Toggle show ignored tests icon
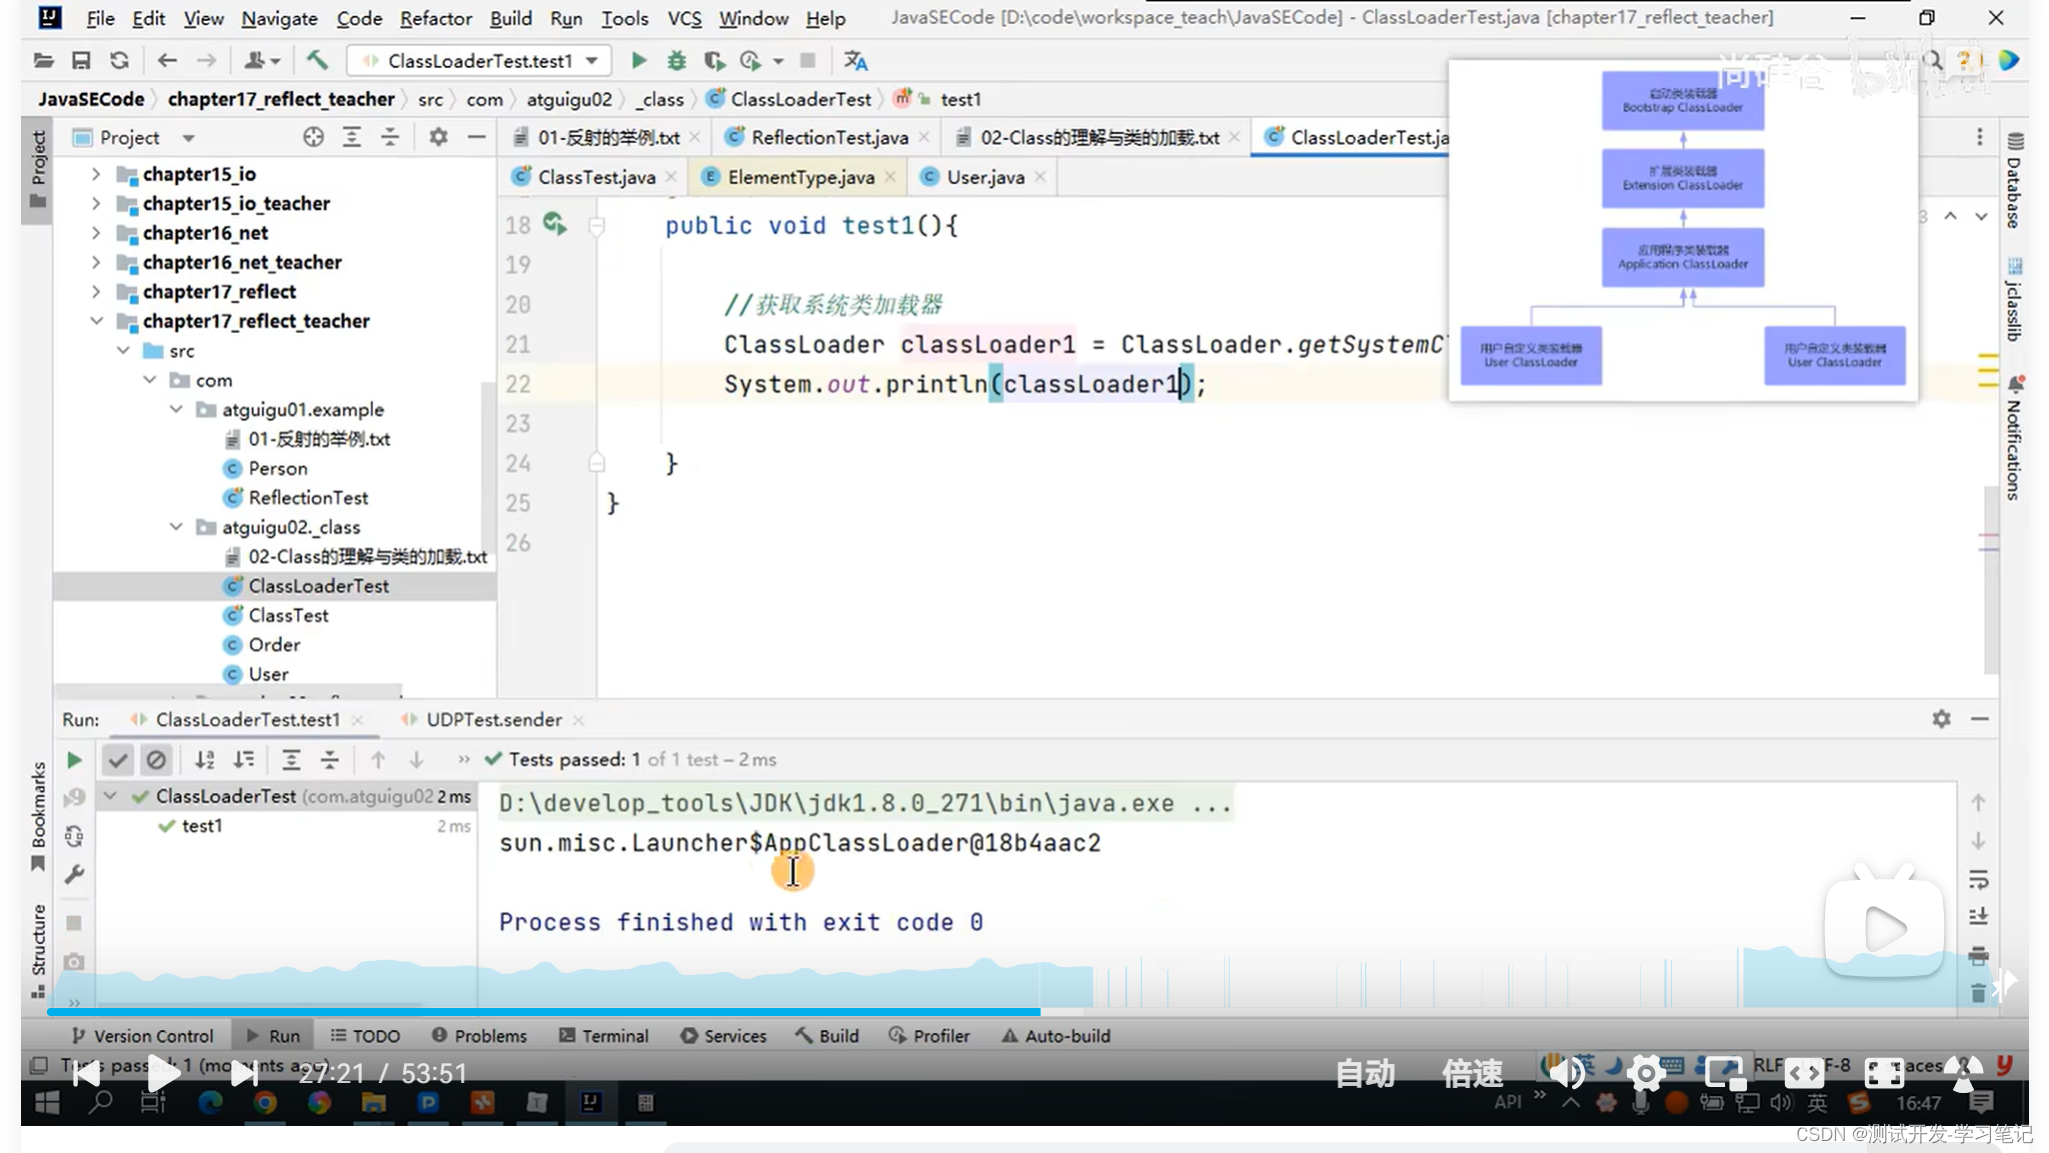This screenshot has width=2049, height=1153. click(x=156, y=760)
